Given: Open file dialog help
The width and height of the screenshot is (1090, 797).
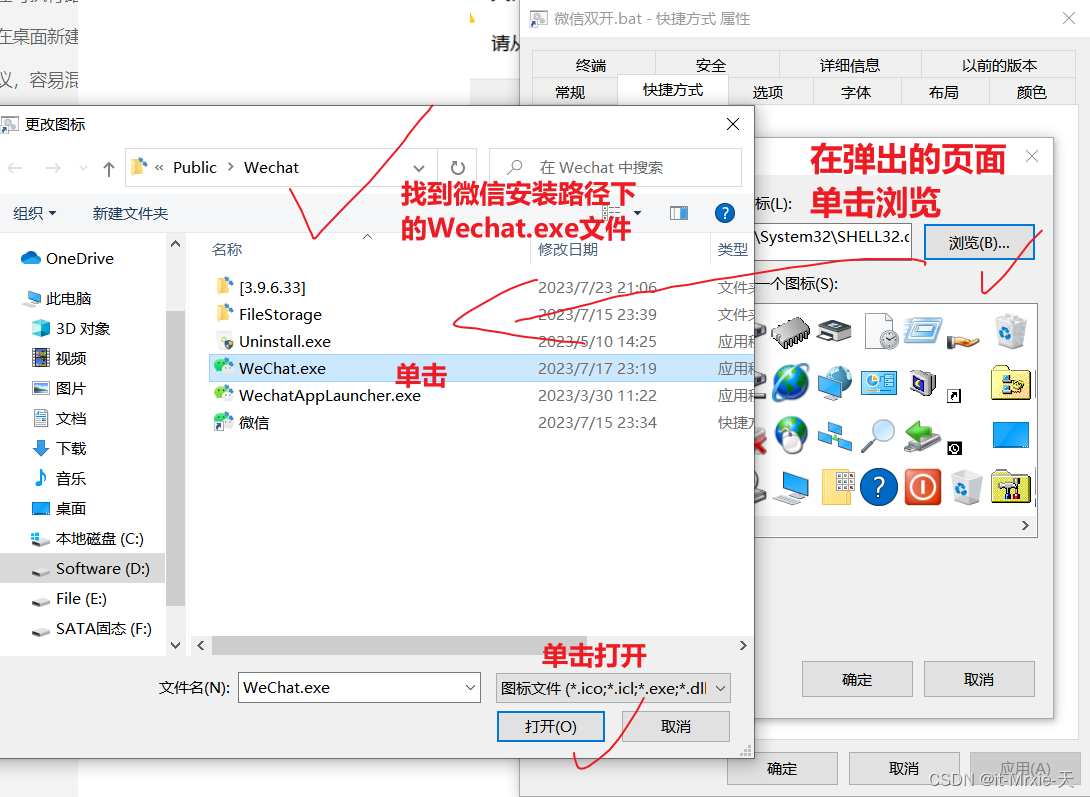Looking at the screenshot, I should (x=724, y=213).
